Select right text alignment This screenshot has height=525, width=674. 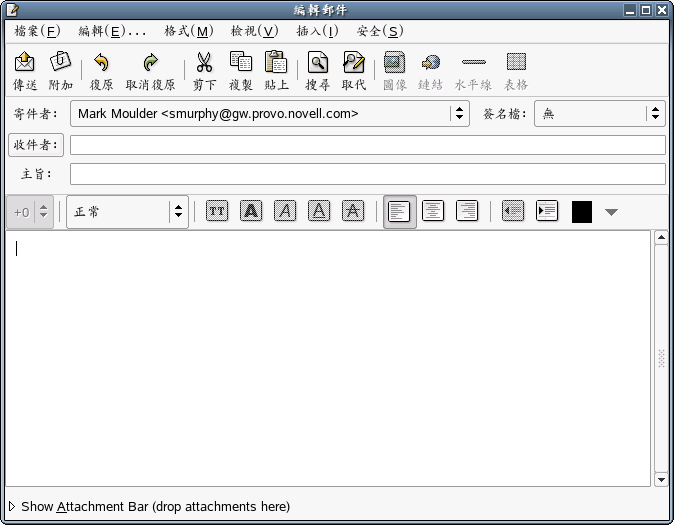click(x=467, y=211)
